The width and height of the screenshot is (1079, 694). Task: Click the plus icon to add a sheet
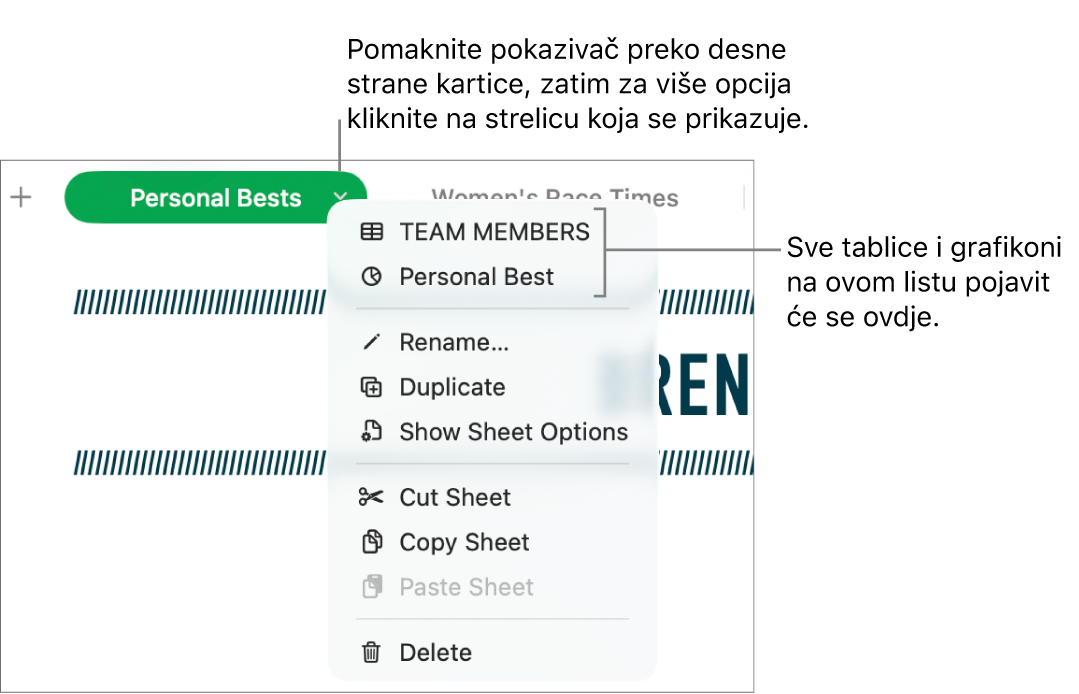[x=21, y=197]
